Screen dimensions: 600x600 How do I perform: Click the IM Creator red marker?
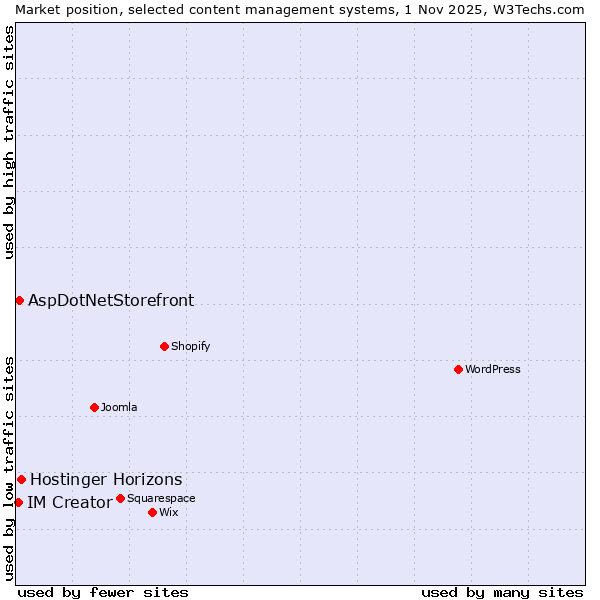[18, 502]
